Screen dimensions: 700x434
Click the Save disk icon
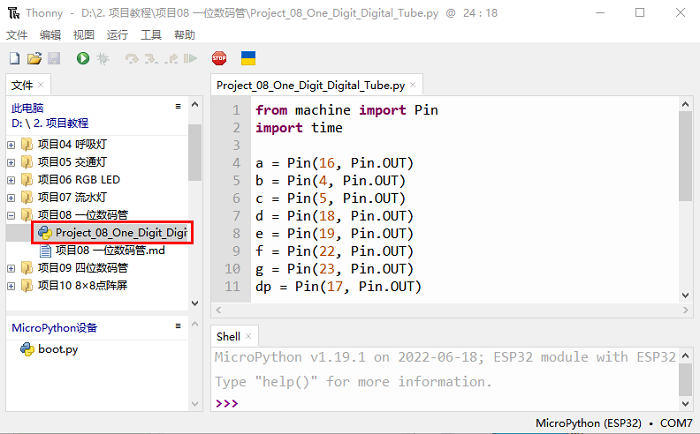pos(54,59)
